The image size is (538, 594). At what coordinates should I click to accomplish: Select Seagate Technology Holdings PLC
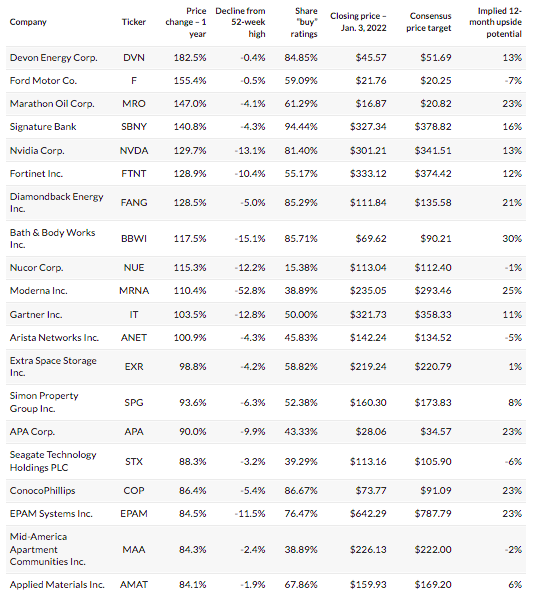pyautogui.click(x=53, y=461)
